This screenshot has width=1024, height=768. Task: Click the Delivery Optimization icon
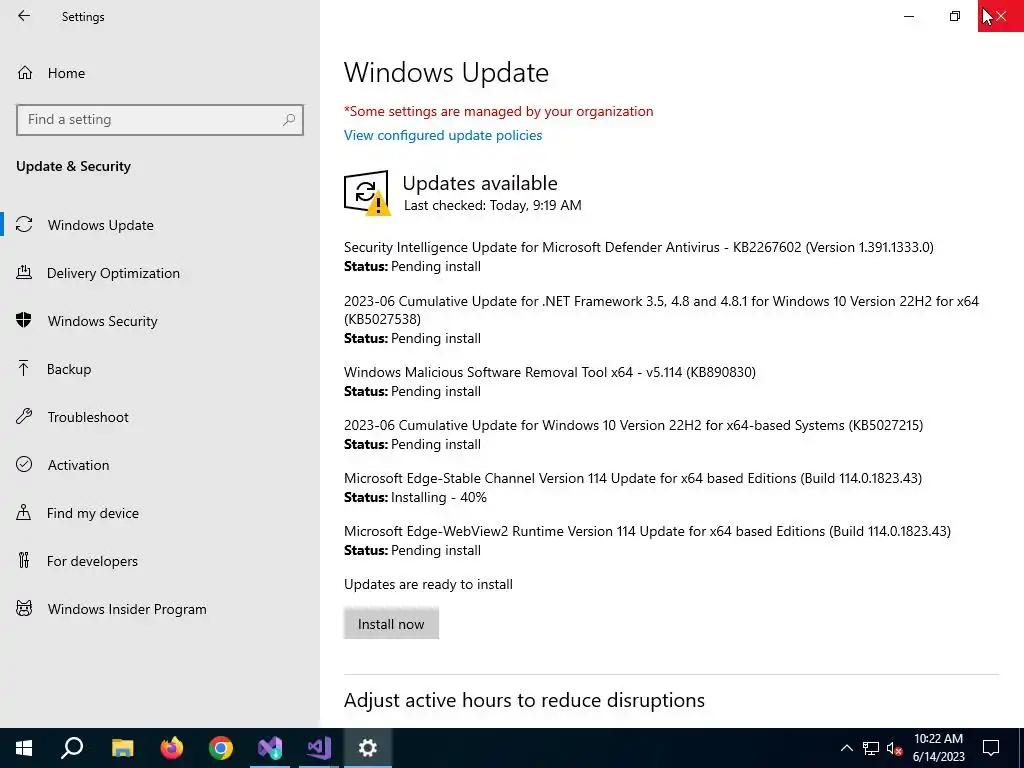tap(24, 272)
